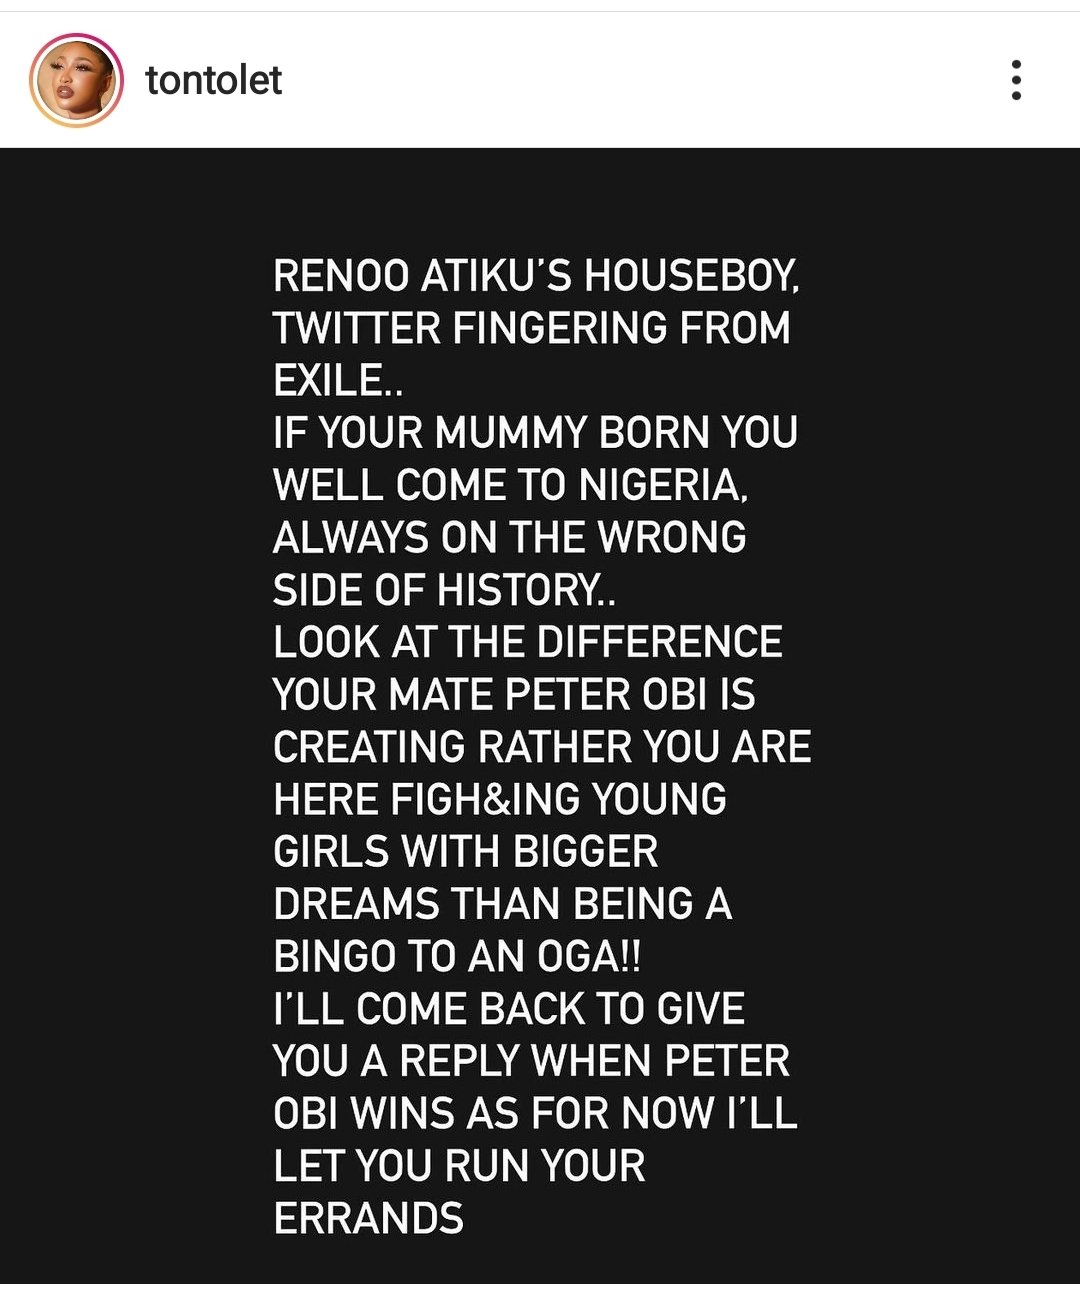Tap the 'WELL COME TO NIGERIA,' text line
Viewport: 1080px width, 1297px height.
[510, 486]
